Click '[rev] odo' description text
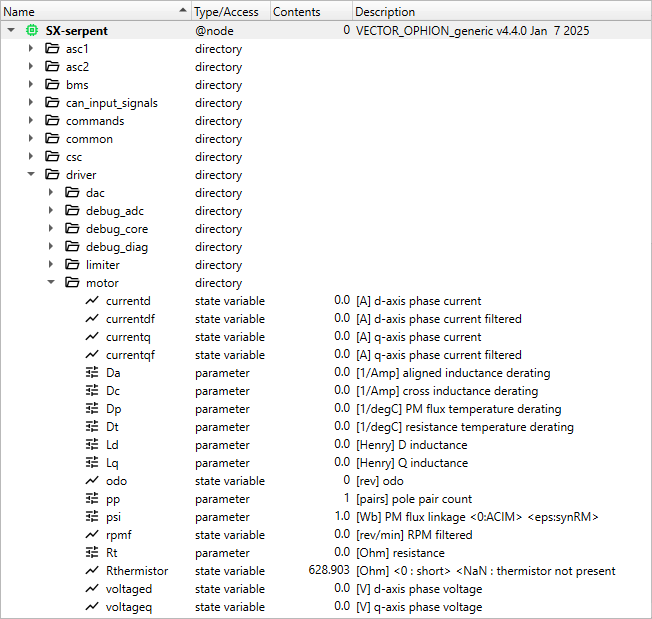652x619 pixels. click(x=380, y=481)
